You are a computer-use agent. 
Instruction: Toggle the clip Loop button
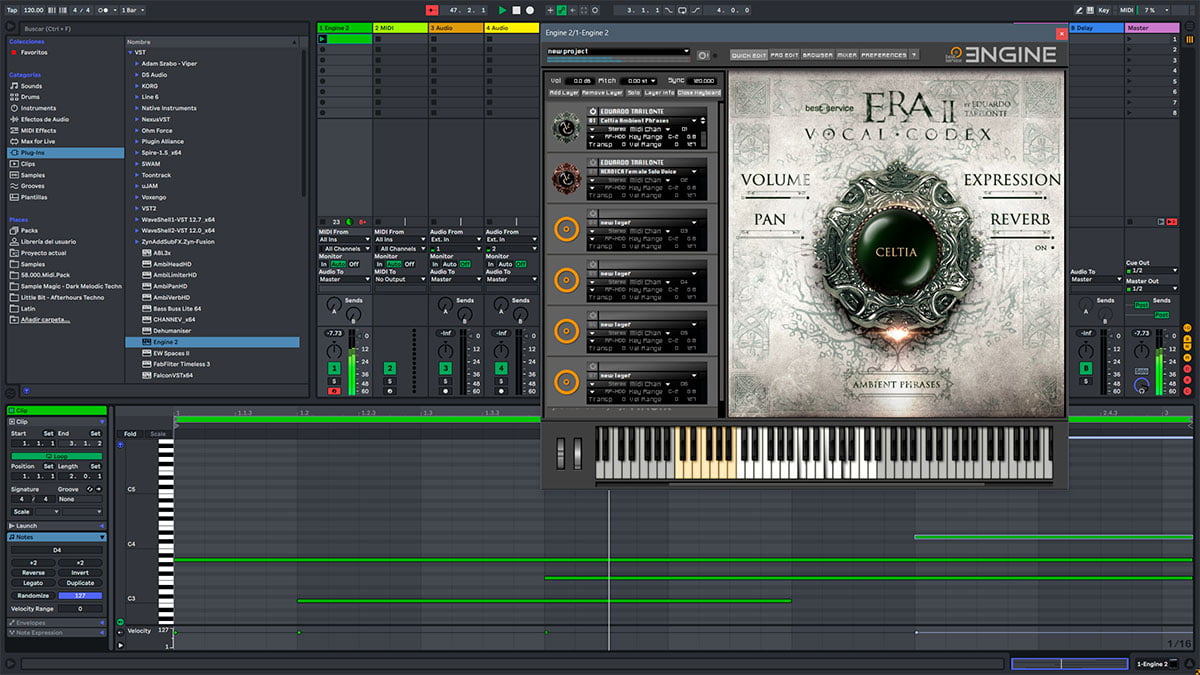[x=56, y=456]
